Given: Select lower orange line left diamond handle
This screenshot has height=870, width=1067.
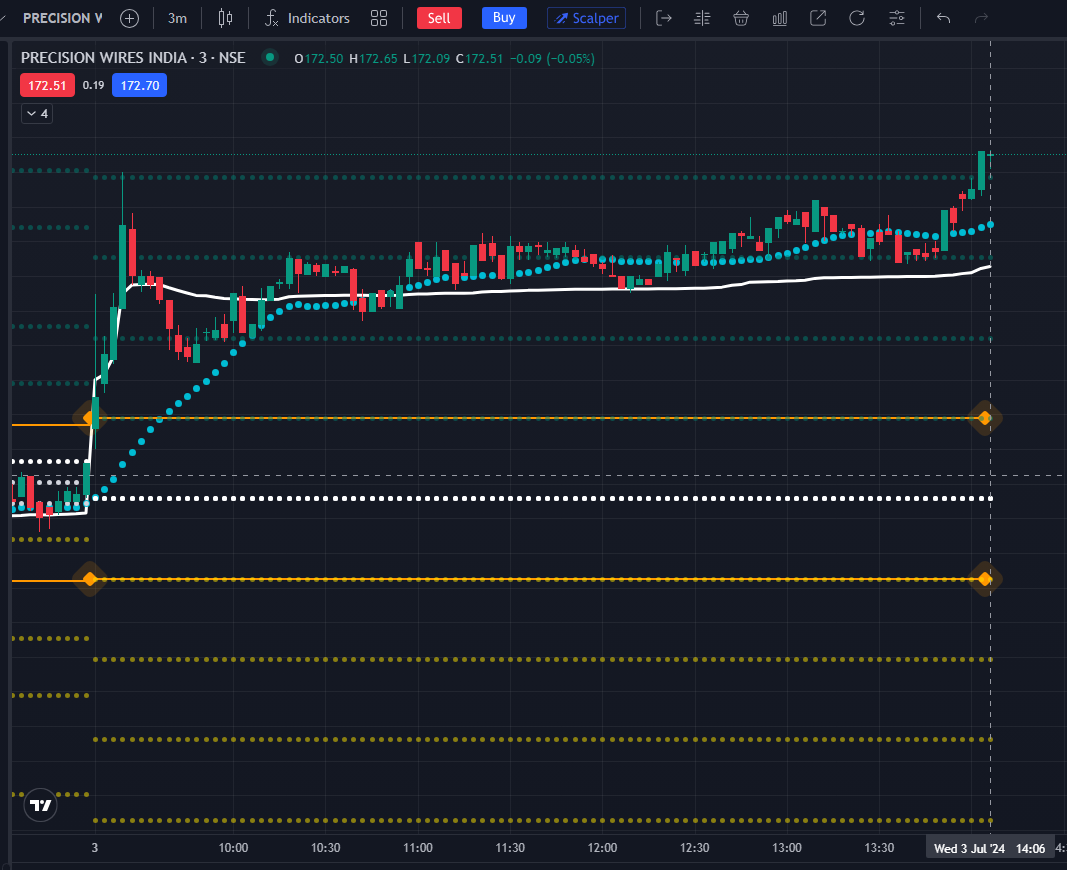Looking at the screenshot, I should pos(89,580).
